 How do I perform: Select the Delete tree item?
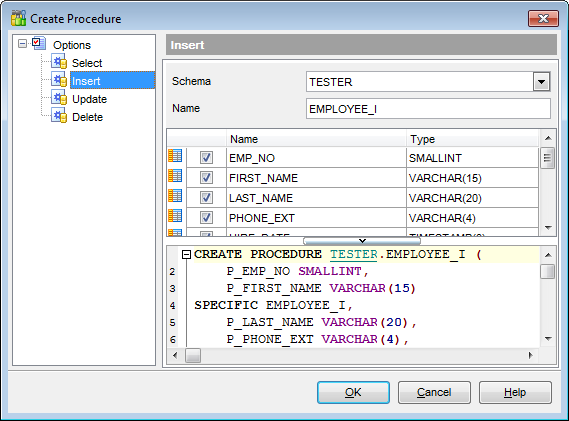click(87, 117)
